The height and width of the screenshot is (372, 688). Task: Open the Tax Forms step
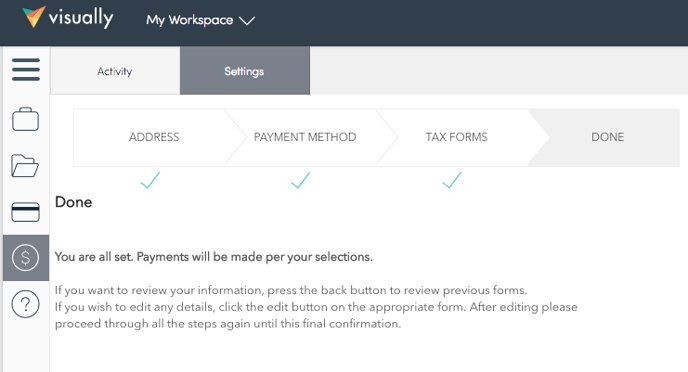coord(456,137)
